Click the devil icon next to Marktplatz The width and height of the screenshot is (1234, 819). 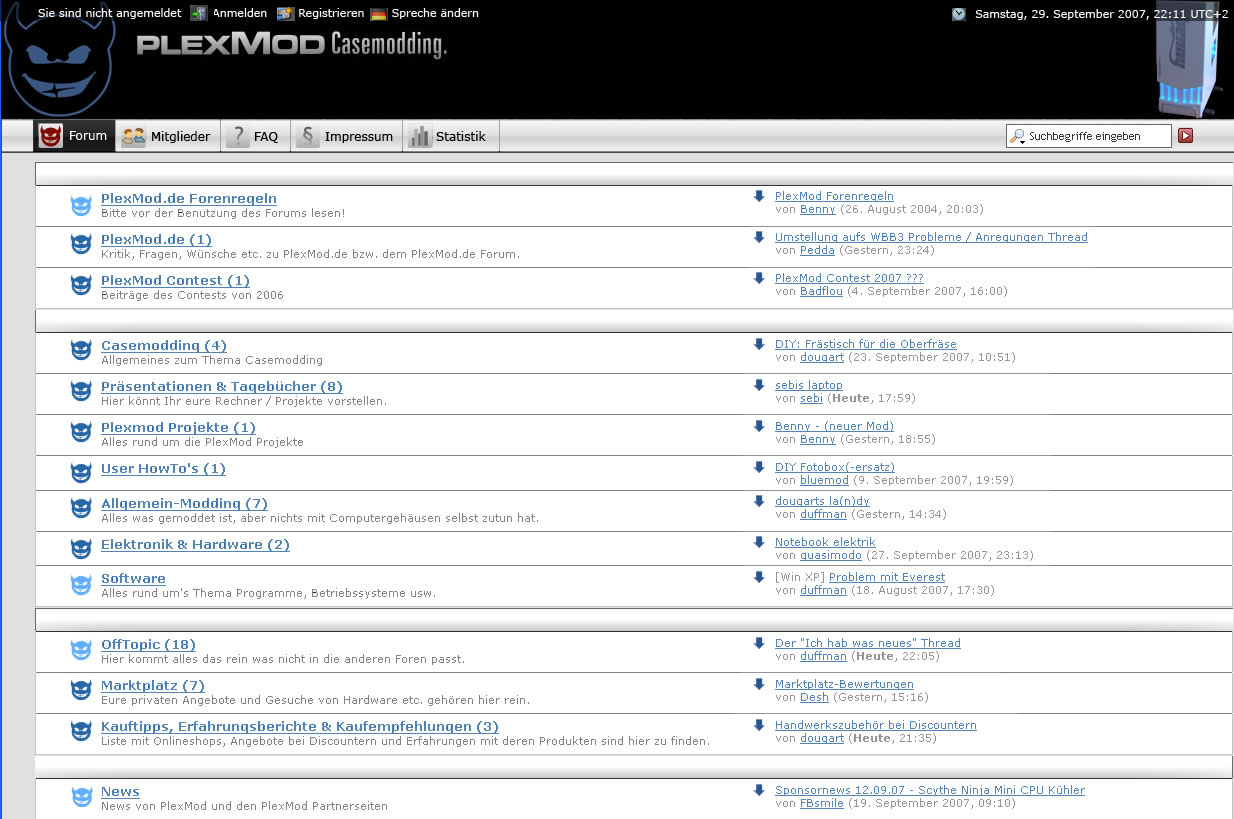(x=81, y=691)
